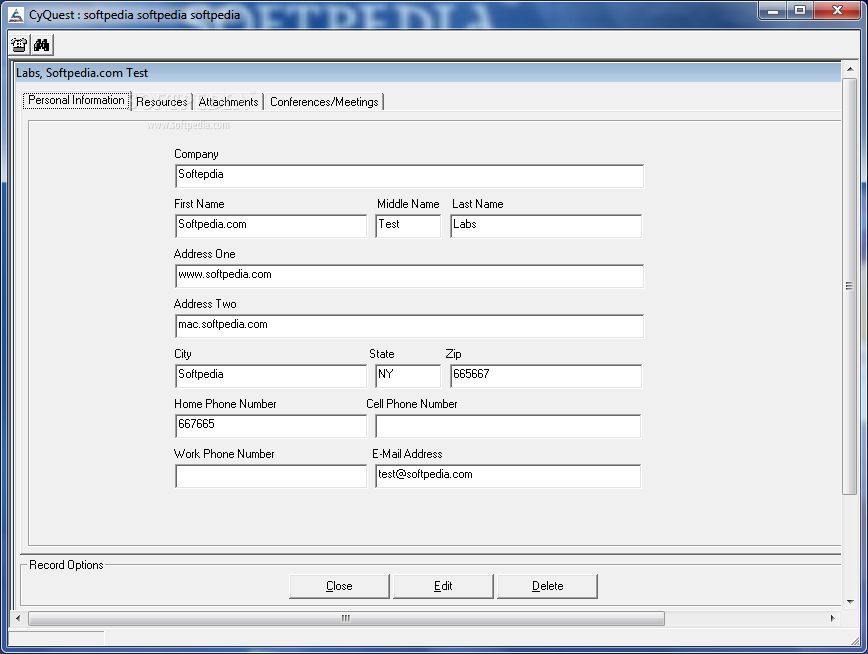The width and height of the screenshot is (868, 654).
Task: Click the Delete record button
Action: 547,586
